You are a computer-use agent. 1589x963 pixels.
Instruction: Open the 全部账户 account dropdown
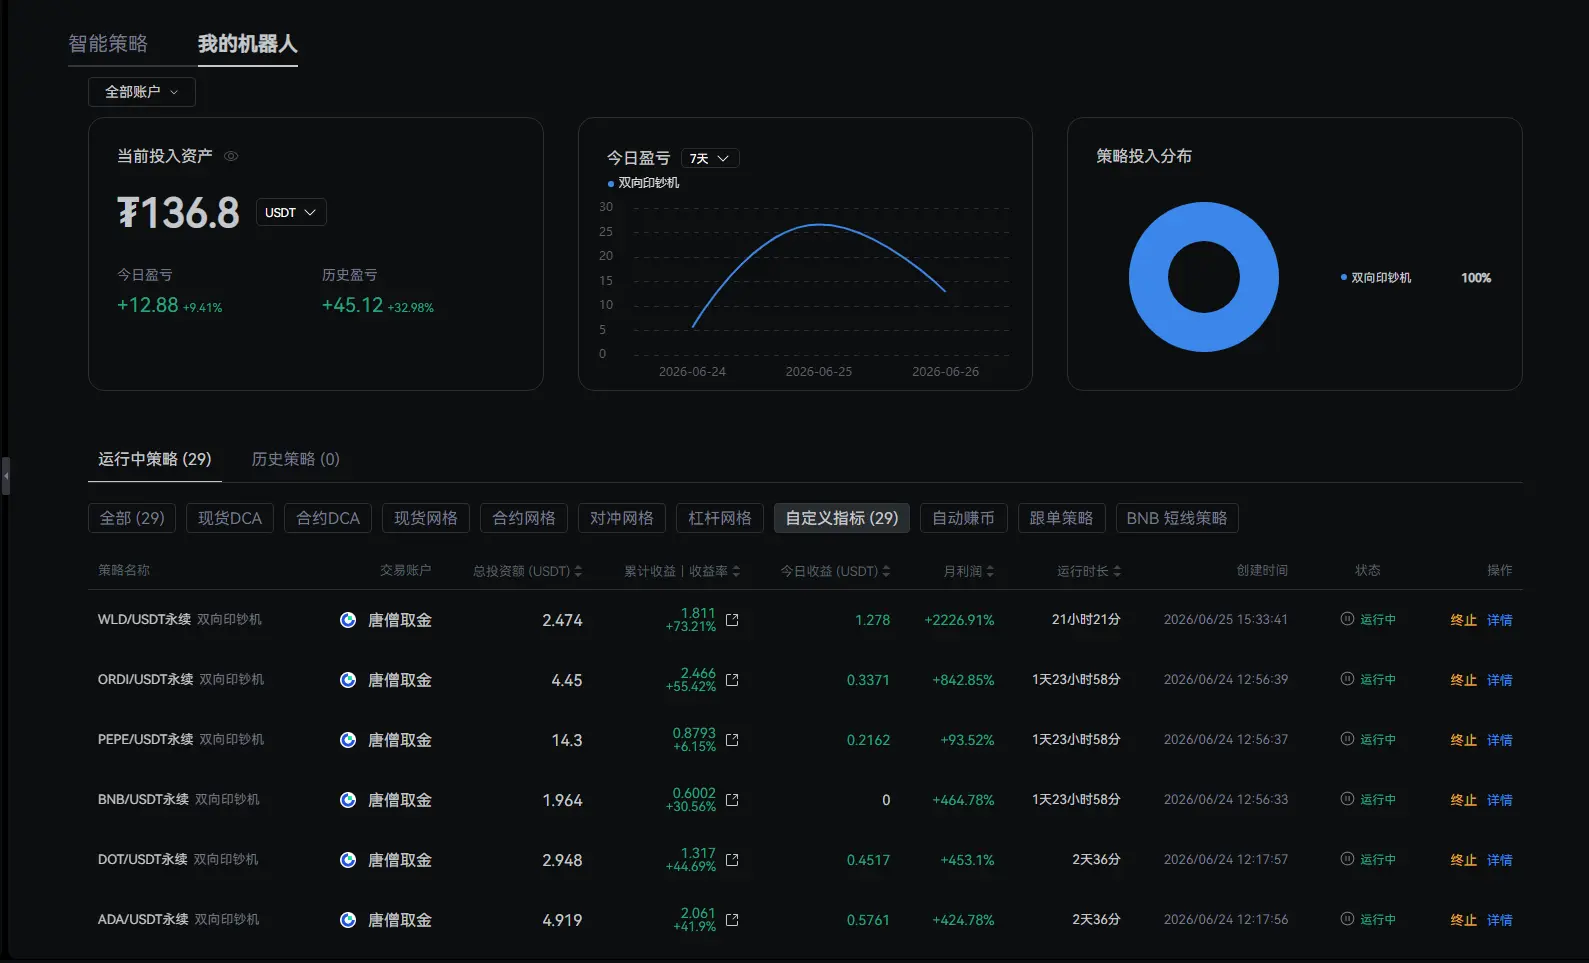[x=142, y=92]
